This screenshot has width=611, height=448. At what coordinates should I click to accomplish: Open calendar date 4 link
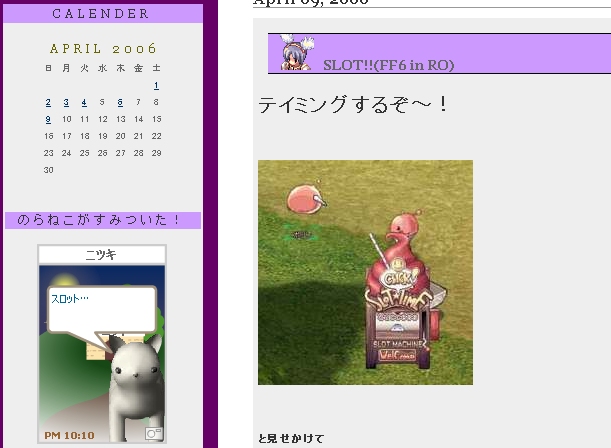84,102
